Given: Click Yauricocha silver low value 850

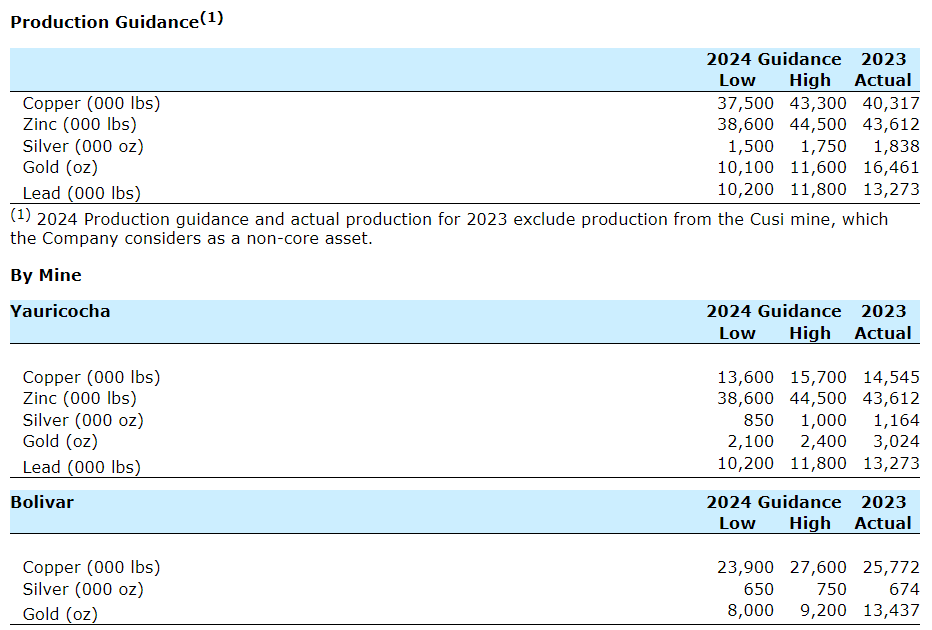Looking at the screenshot, I should tap(758, 420).
